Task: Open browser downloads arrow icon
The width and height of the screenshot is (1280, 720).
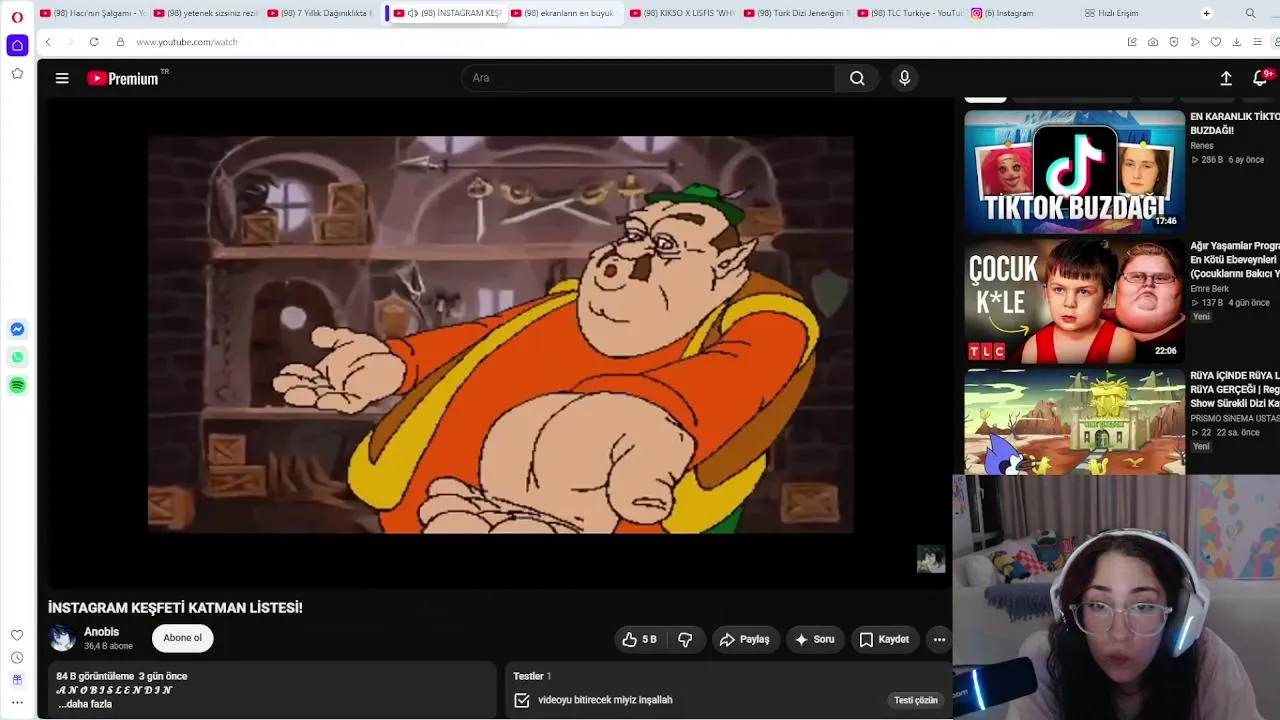Action: coord(1237,42)
